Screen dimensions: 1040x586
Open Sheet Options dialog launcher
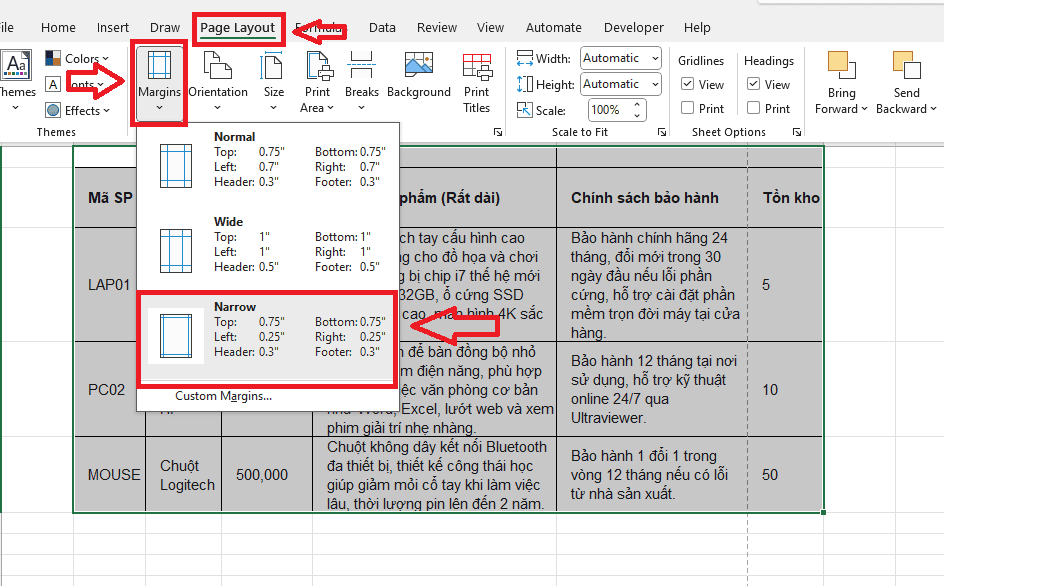point(797,133)
